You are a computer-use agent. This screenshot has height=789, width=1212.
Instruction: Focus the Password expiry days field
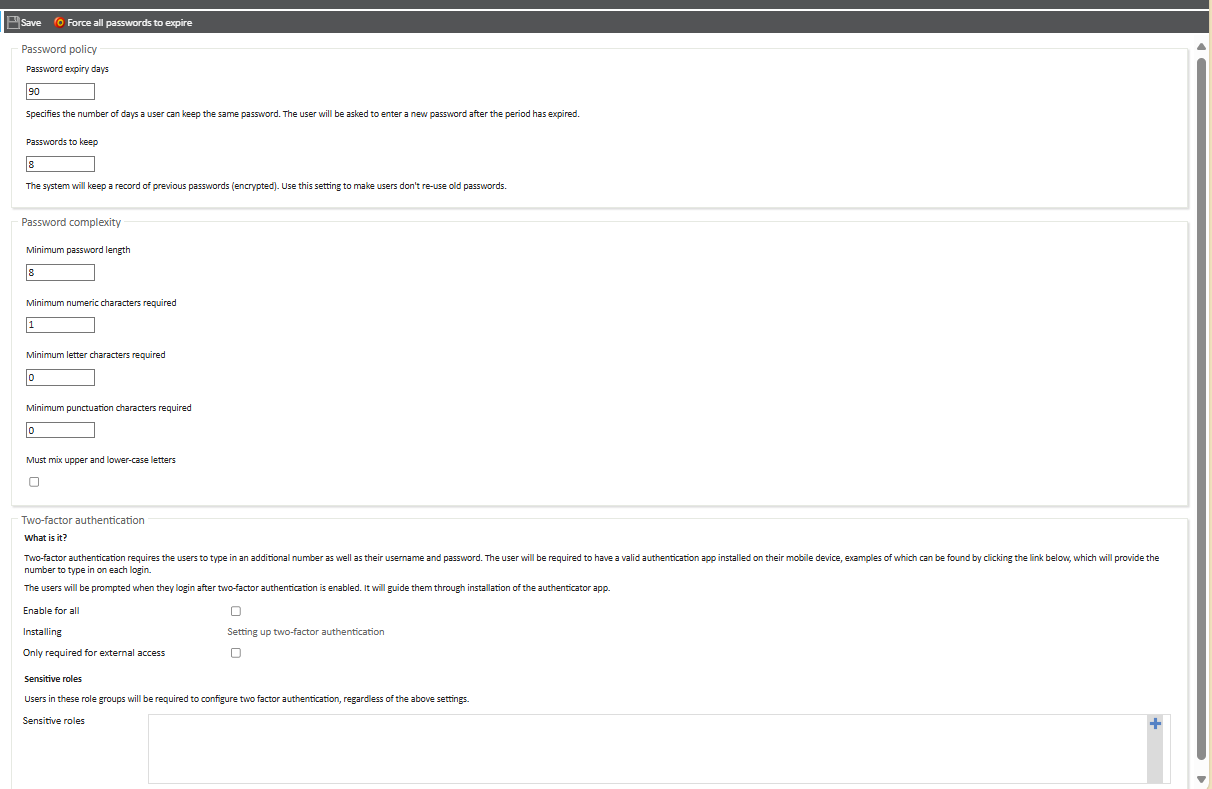[x=60, y=91]
